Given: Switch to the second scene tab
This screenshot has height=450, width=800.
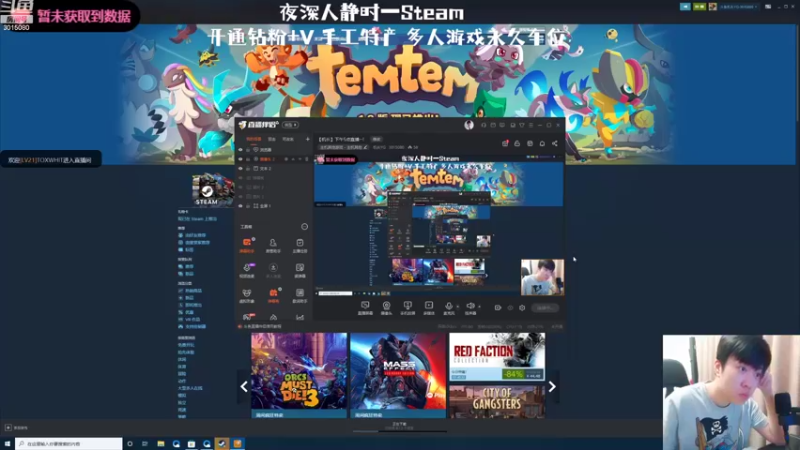Looking at the screenshot, I should [272, 139].
